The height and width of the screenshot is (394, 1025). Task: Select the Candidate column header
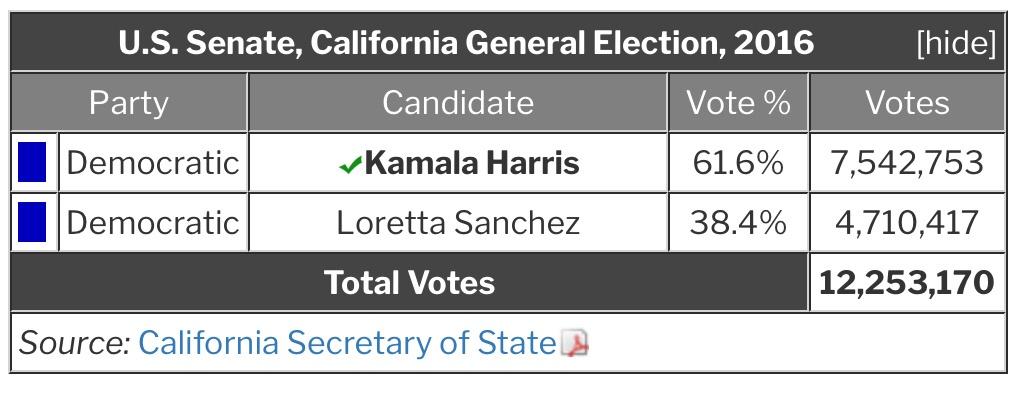point(458,103)
